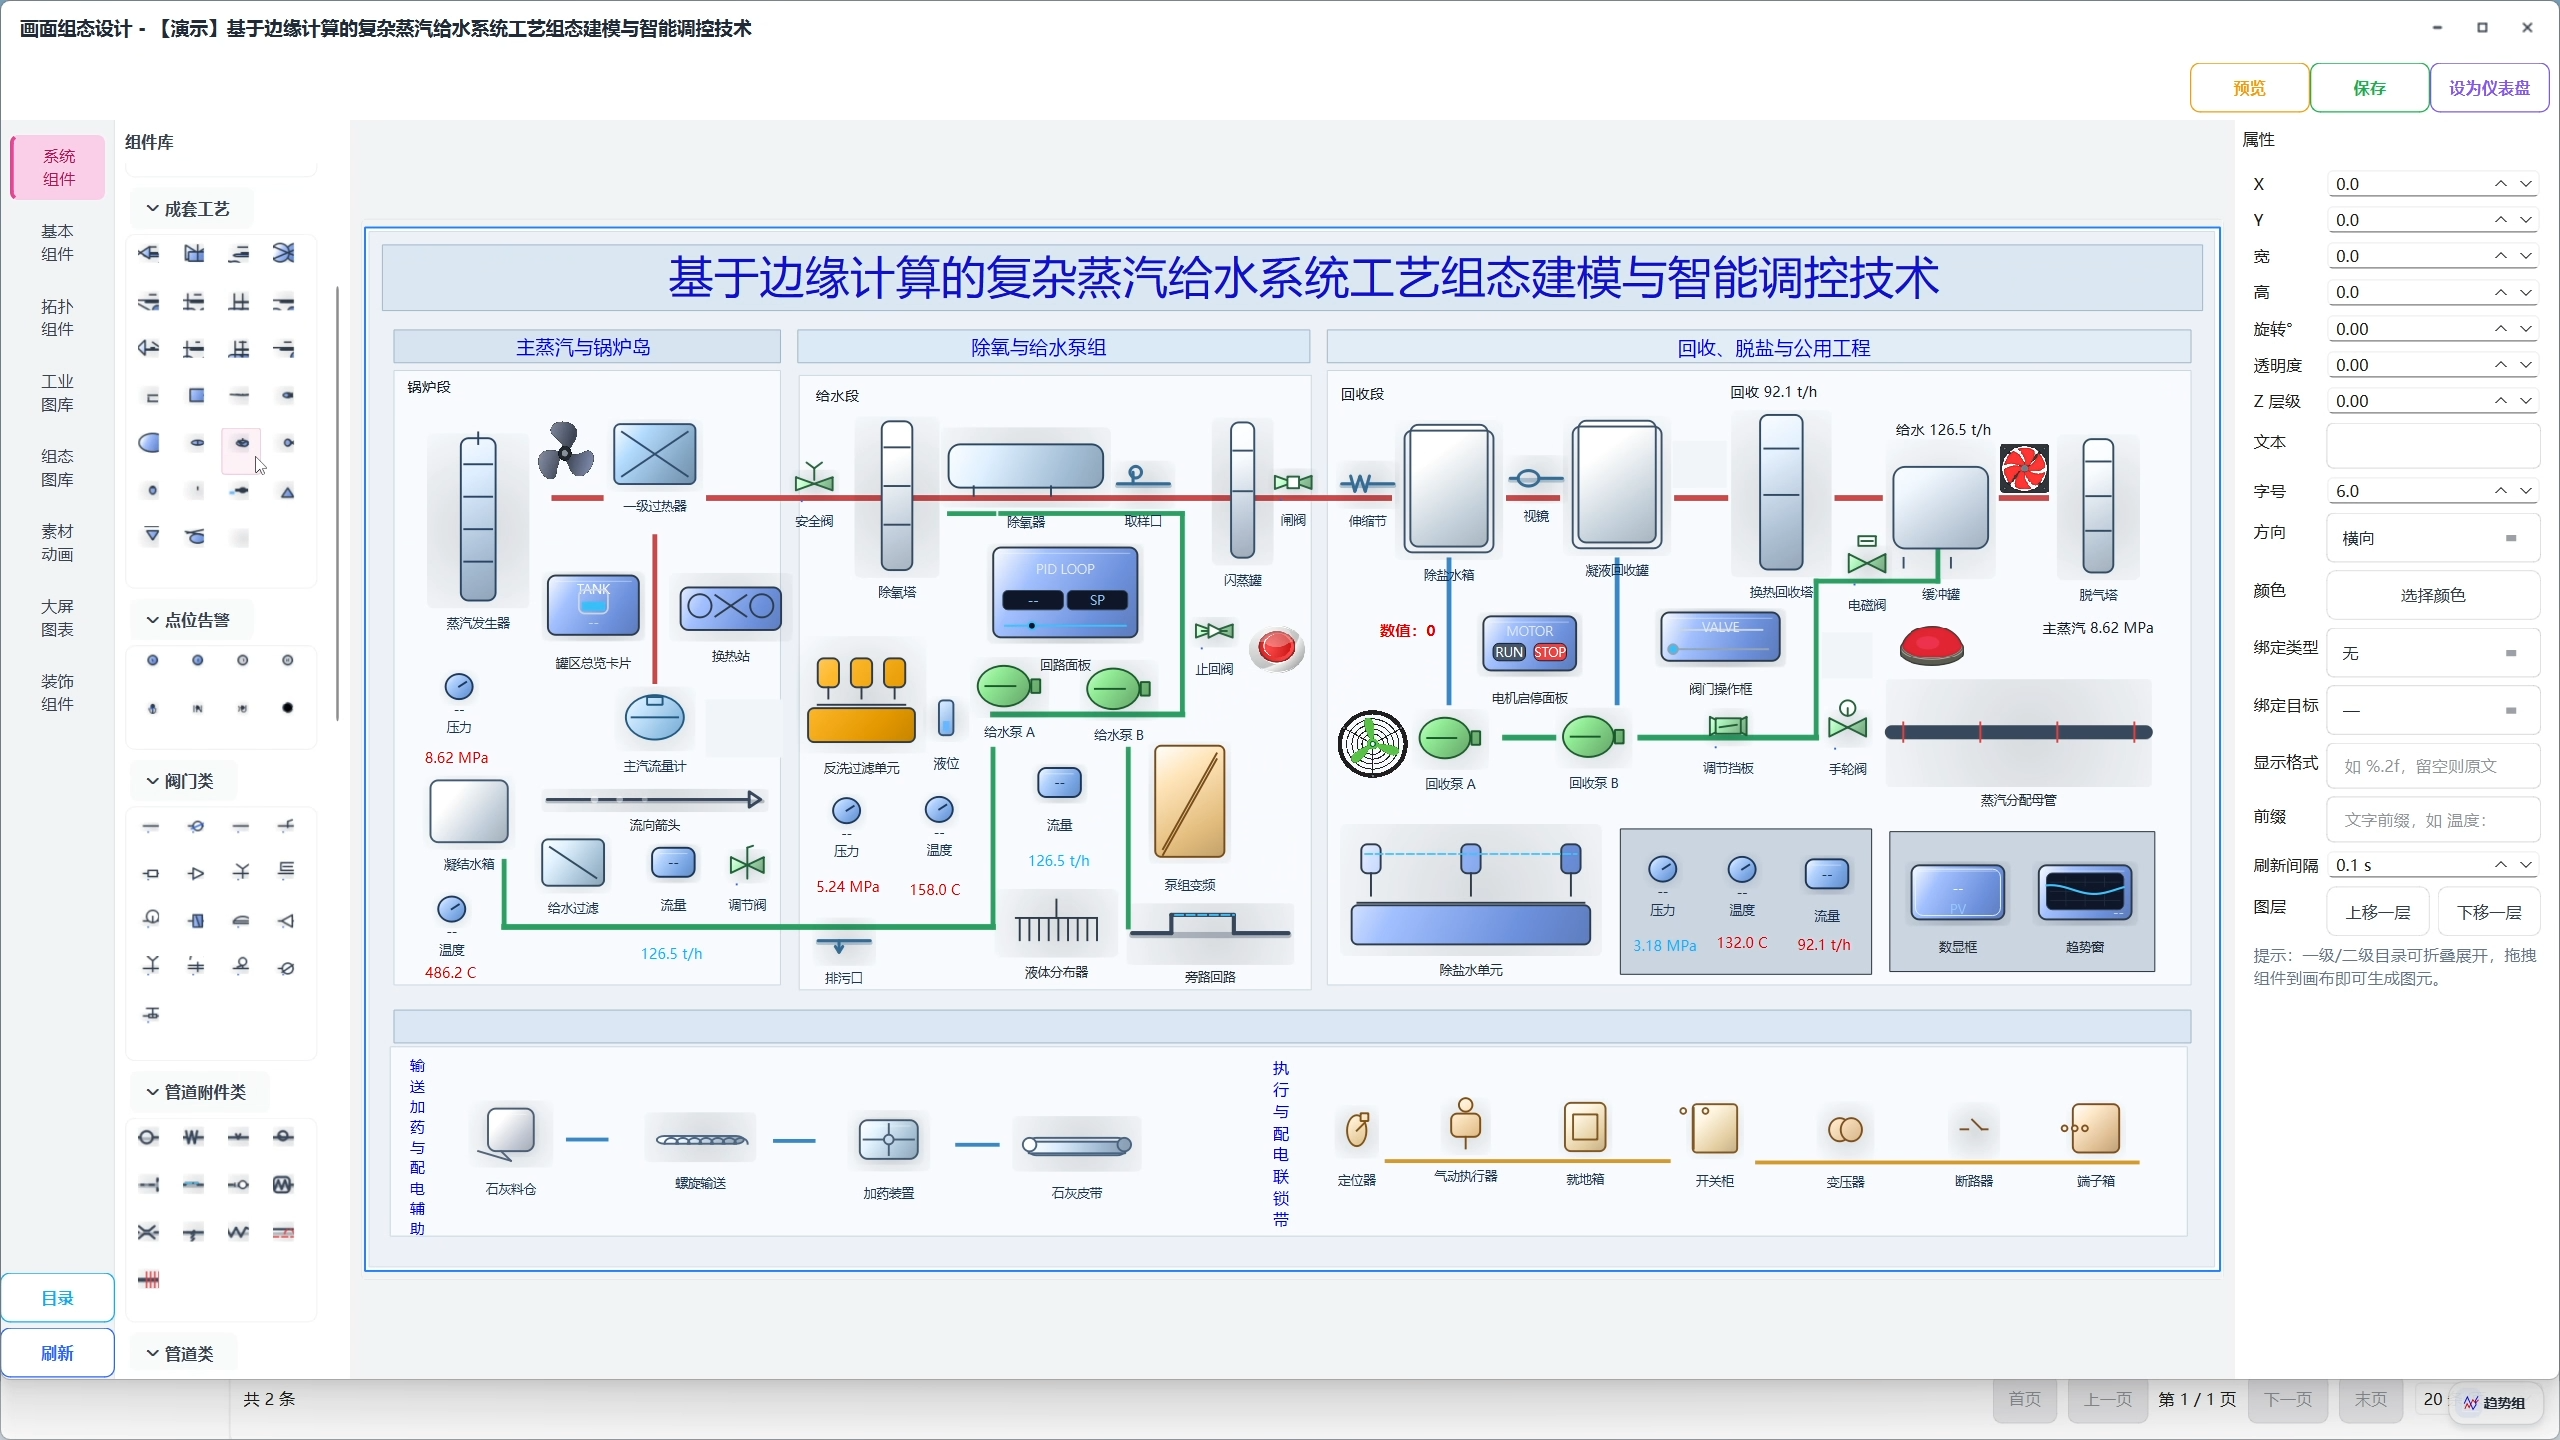The width and height of the screenshot is (2560, 1440).
Task: Collapse the 管道附件类 category
Action: (x=198, y=1092)
